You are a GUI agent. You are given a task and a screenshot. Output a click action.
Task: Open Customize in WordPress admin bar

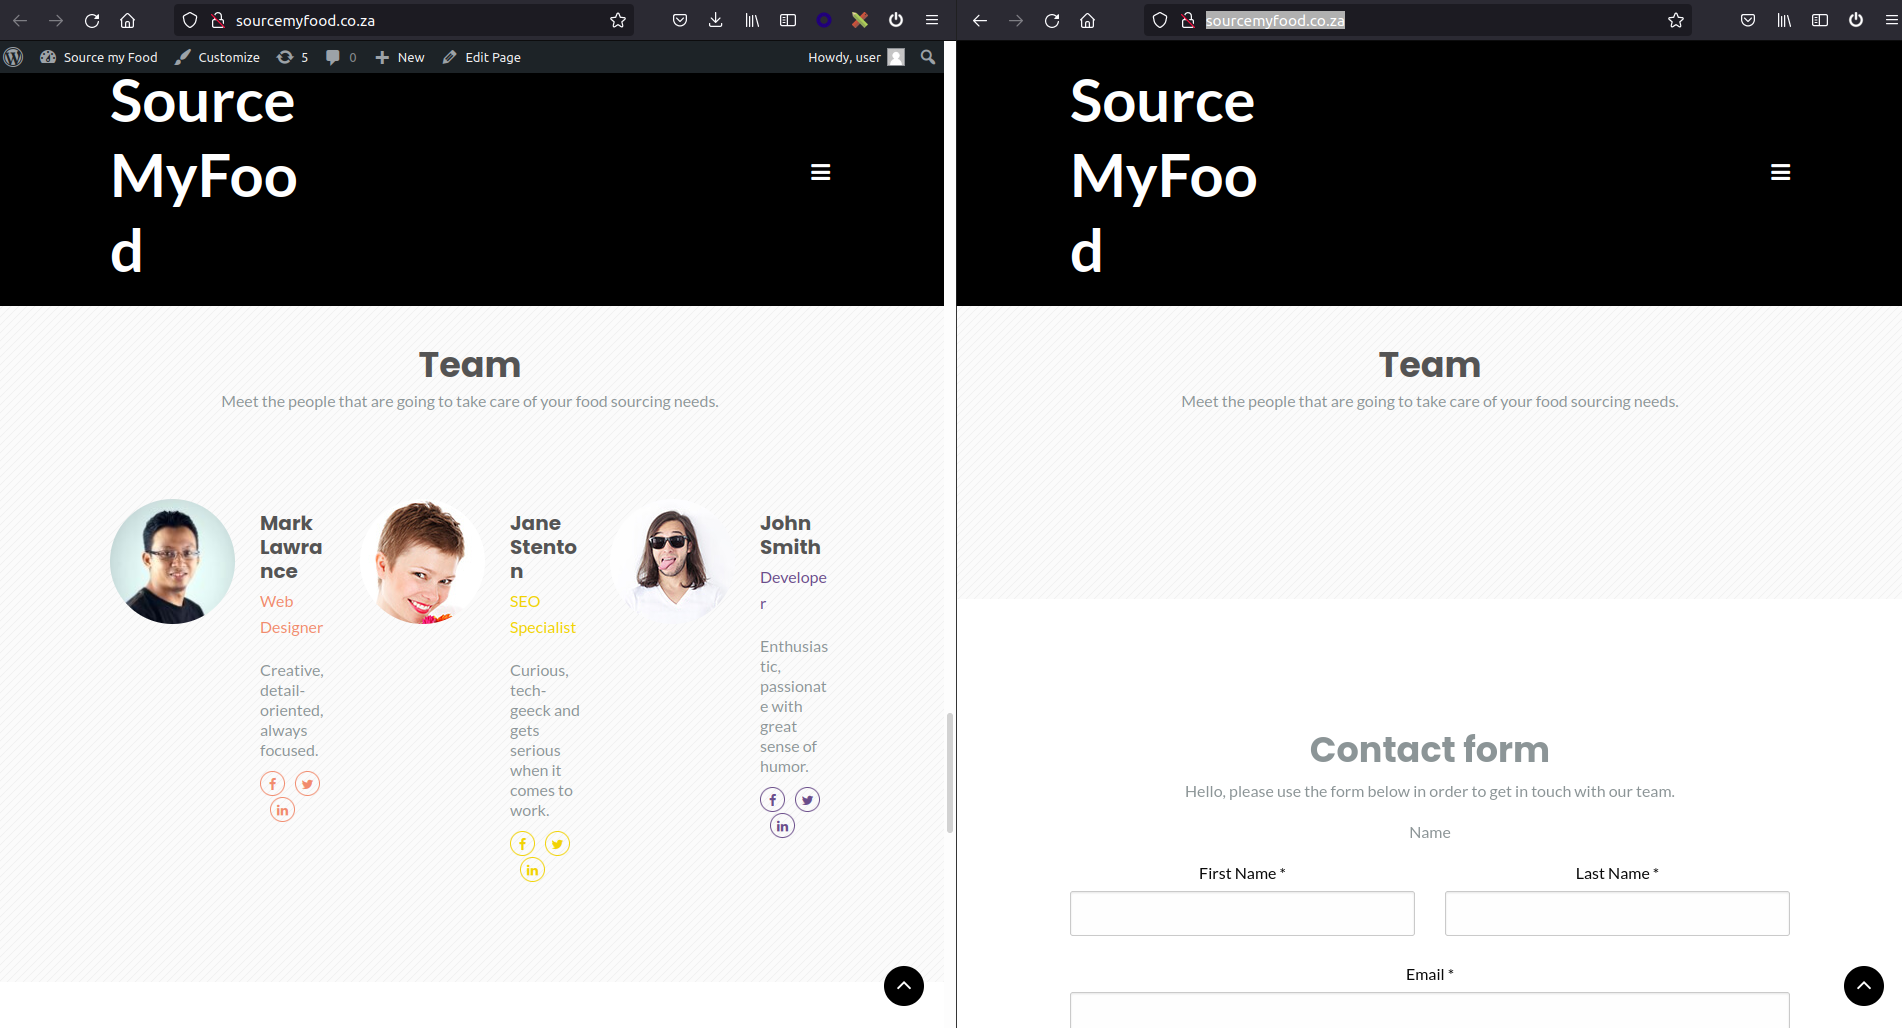pos(218,57)
